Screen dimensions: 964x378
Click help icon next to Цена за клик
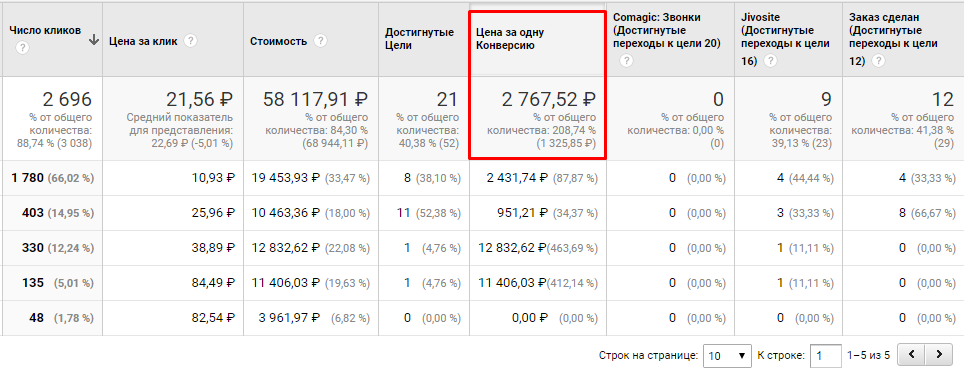point(191,41)
